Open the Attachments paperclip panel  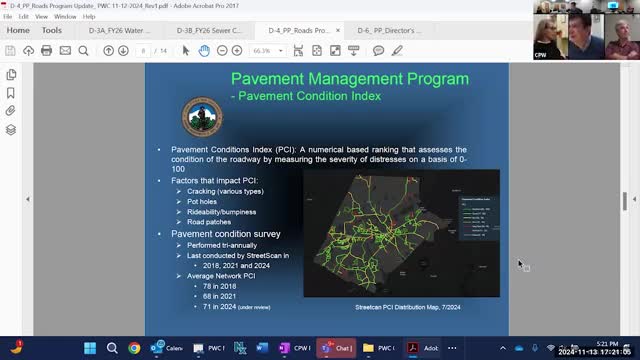coord(11,111)
